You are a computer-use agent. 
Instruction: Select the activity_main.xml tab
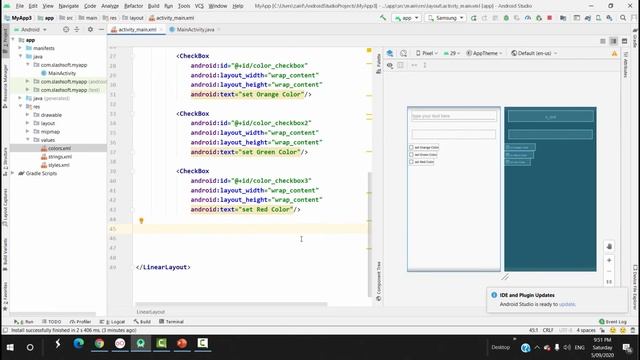click(x=137, y=29)
